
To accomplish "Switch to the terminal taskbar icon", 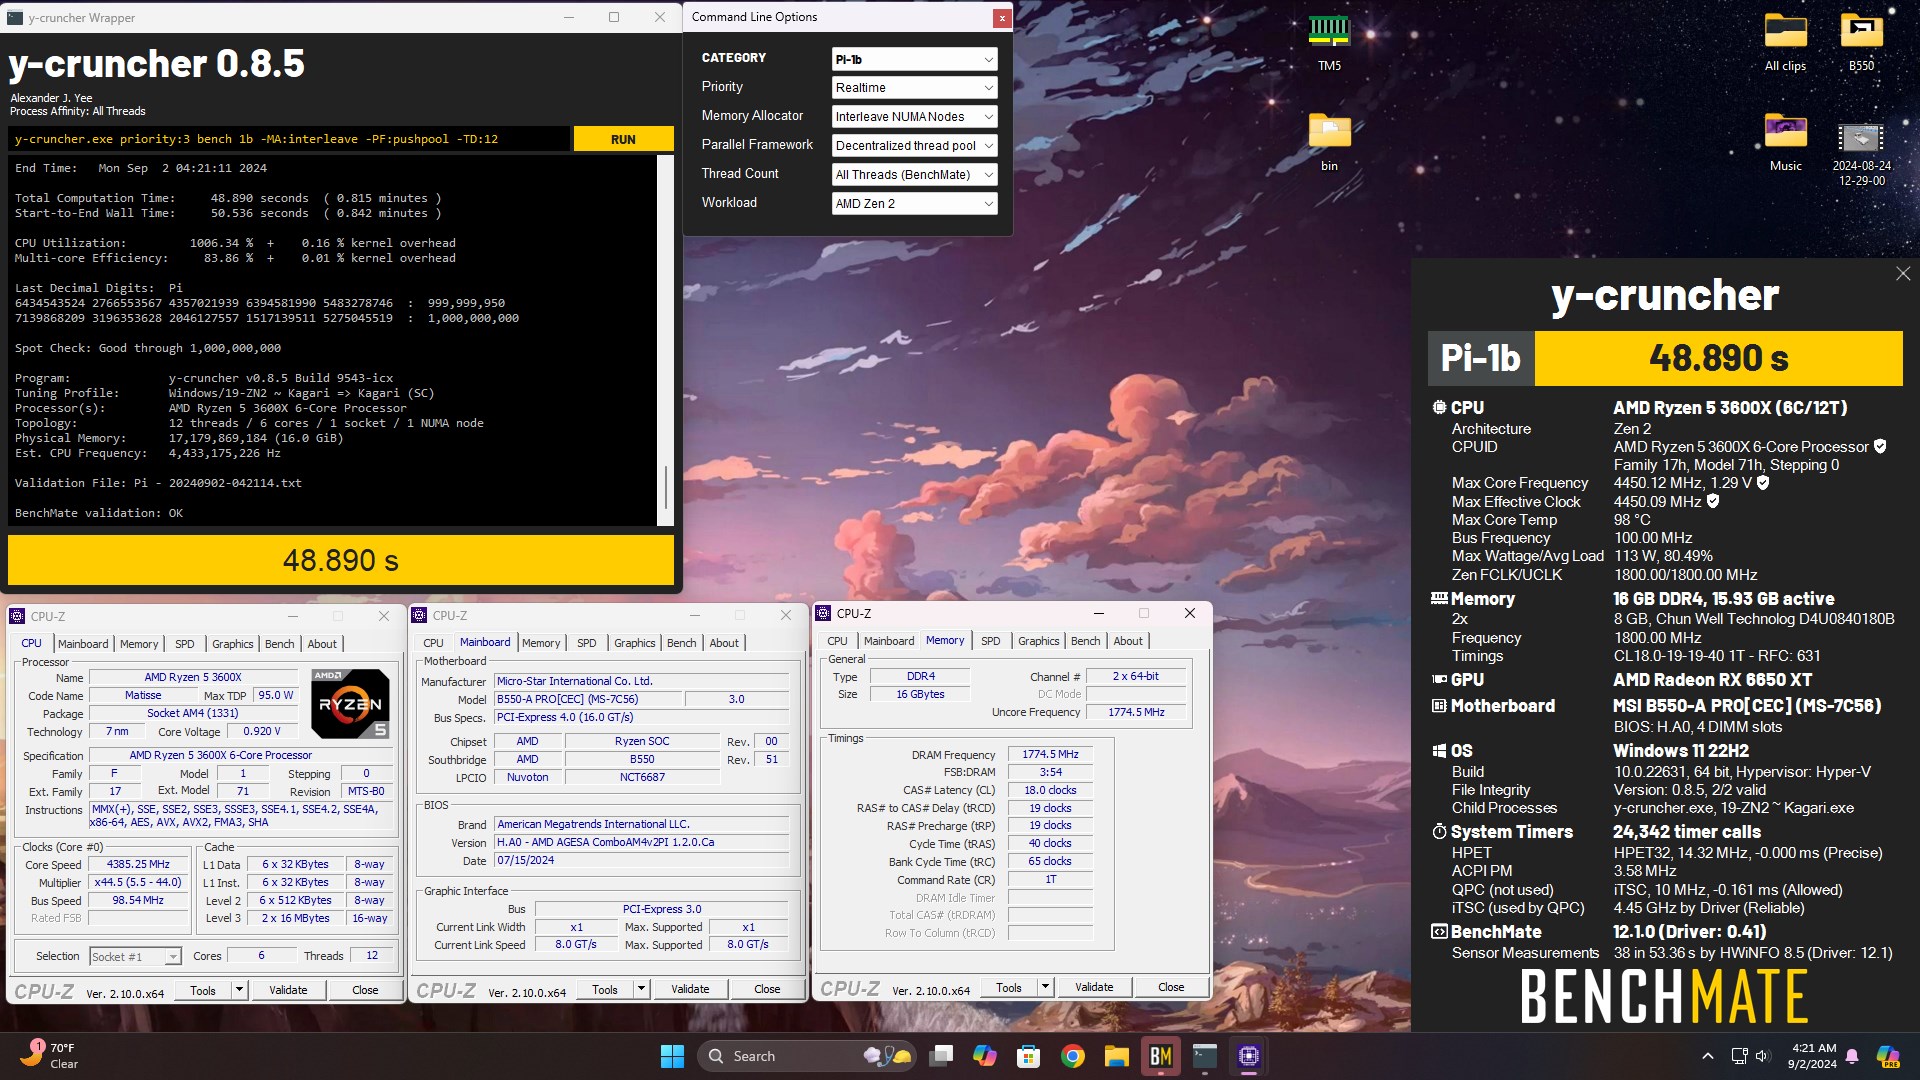I will pyautogui.click(x=1205, y=1056).
